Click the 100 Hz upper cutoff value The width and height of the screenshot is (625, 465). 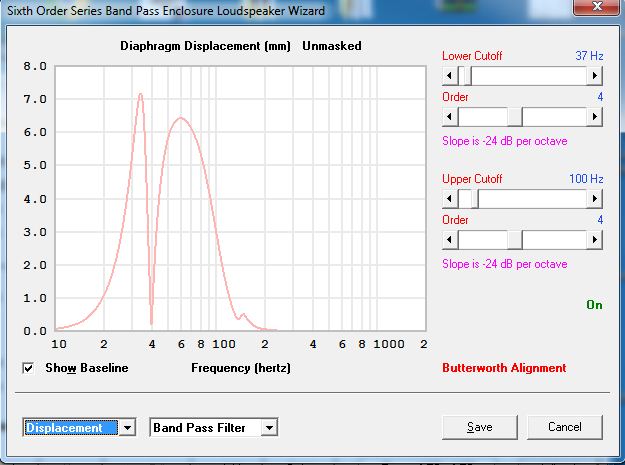point(586,179)
